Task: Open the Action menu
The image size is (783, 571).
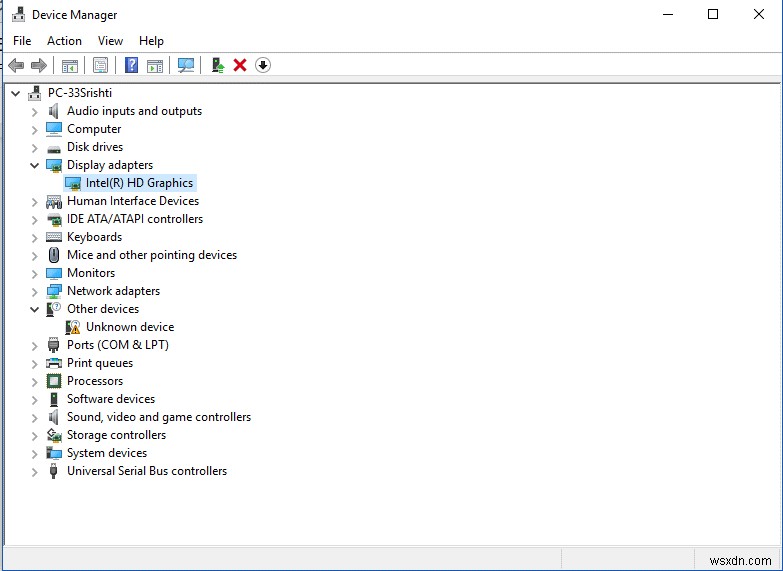Action: tap(64, 41)
